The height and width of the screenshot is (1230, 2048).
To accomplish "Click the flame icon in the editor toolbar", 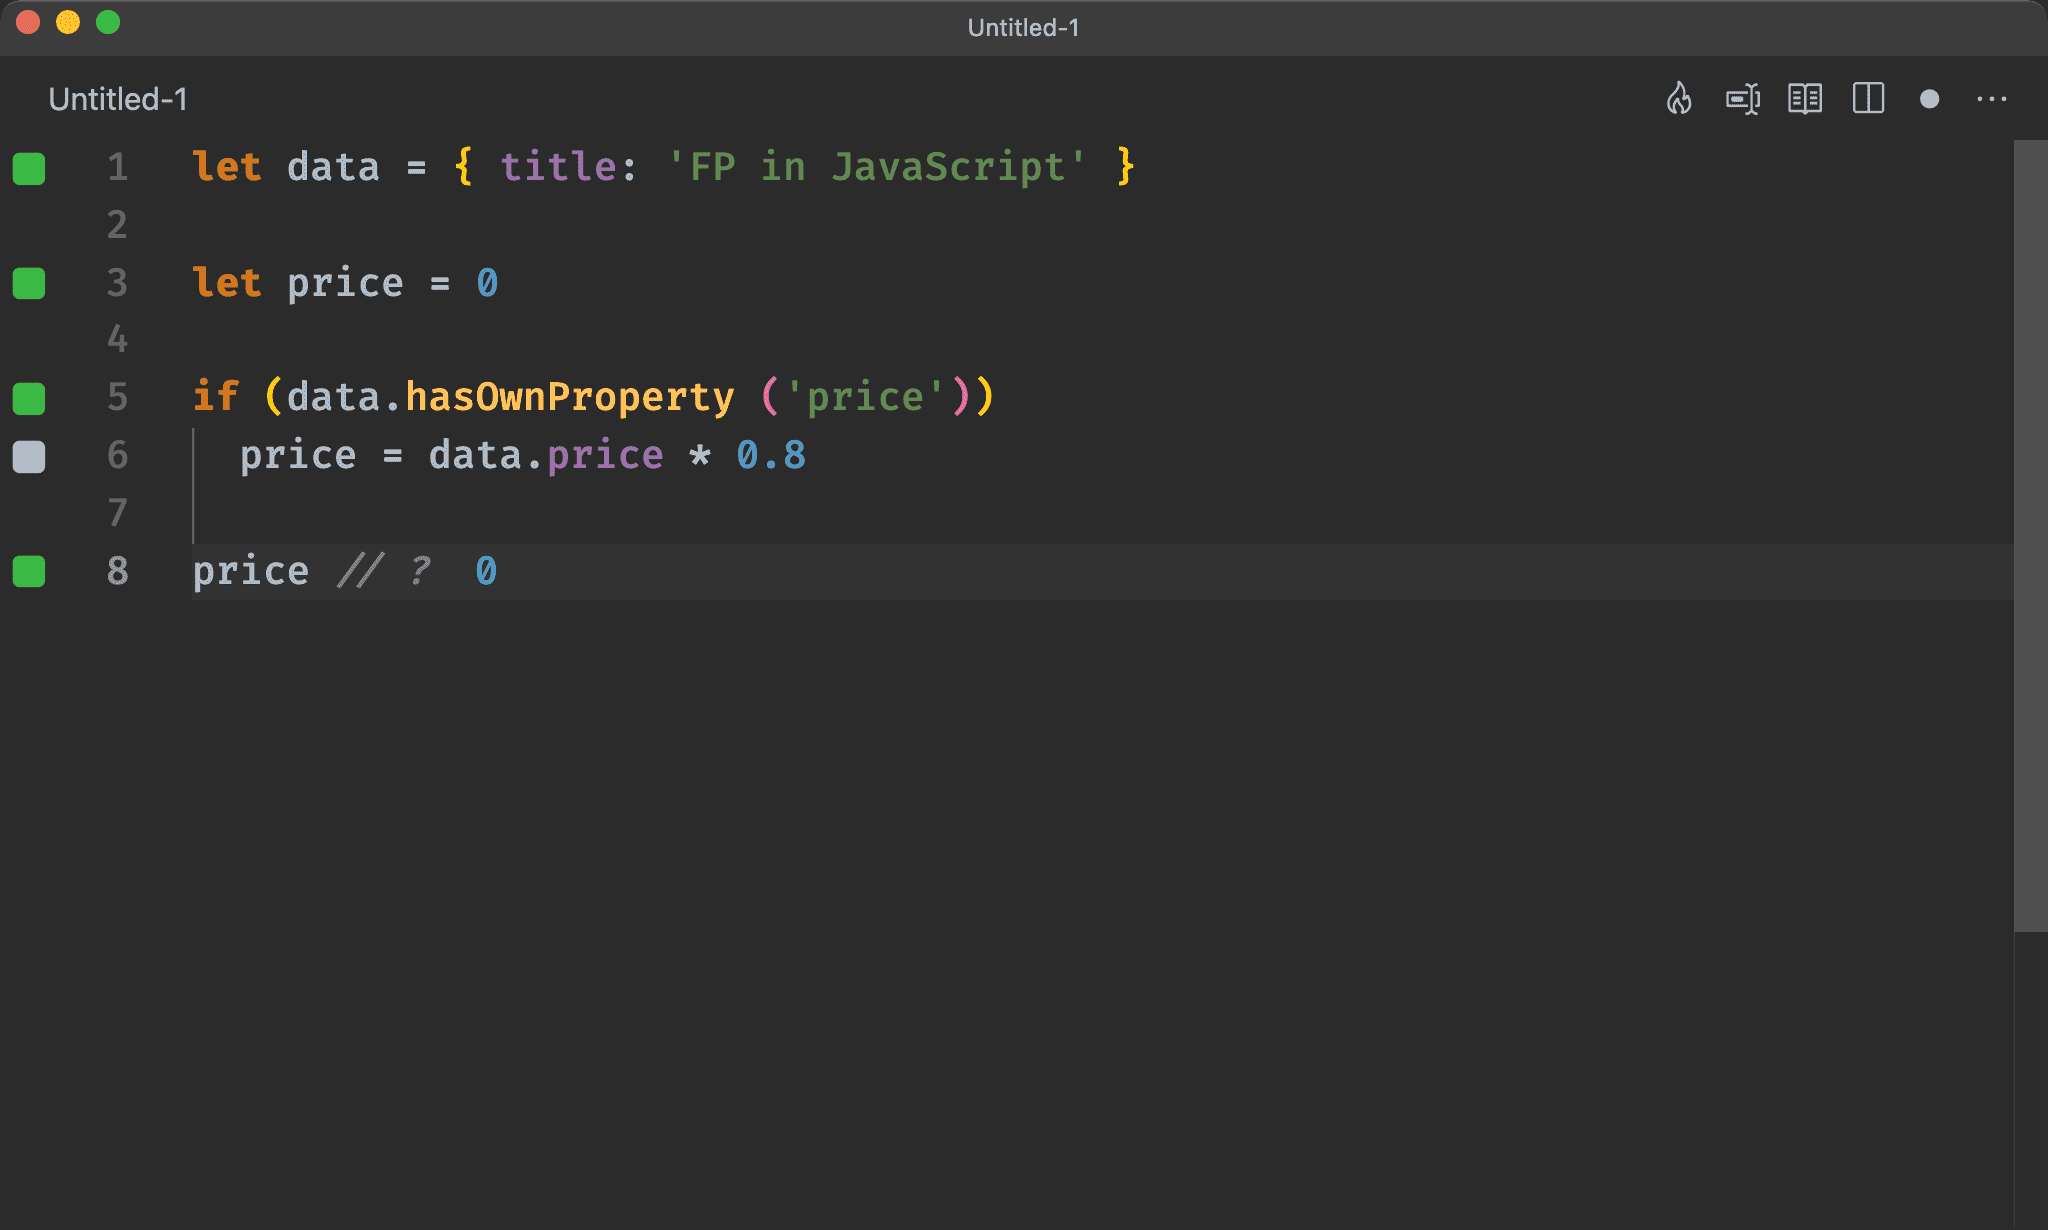I will coord(1679,99).
